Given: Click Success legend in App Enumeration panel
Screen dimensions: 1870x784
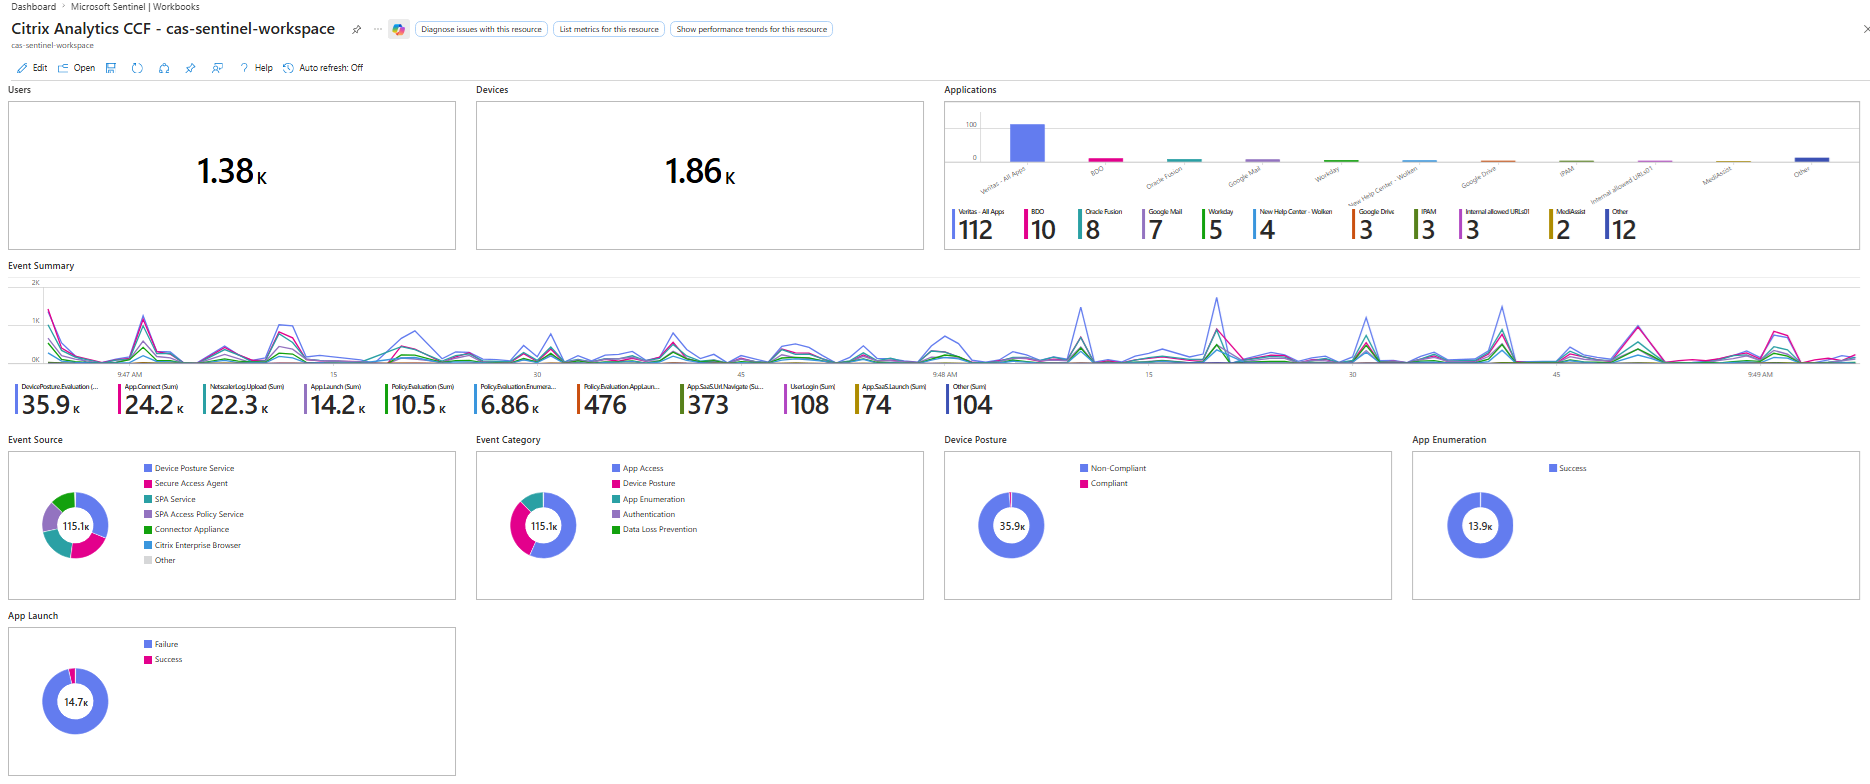Looking at the screenshot, I should 1567,468.
